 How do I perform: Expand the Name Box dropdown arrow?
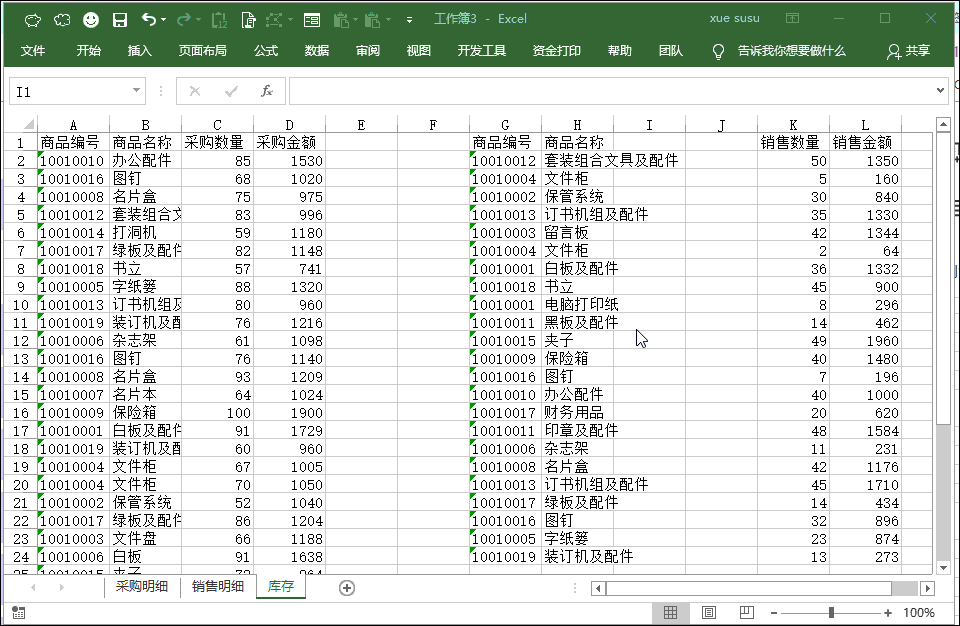point(136,91)
